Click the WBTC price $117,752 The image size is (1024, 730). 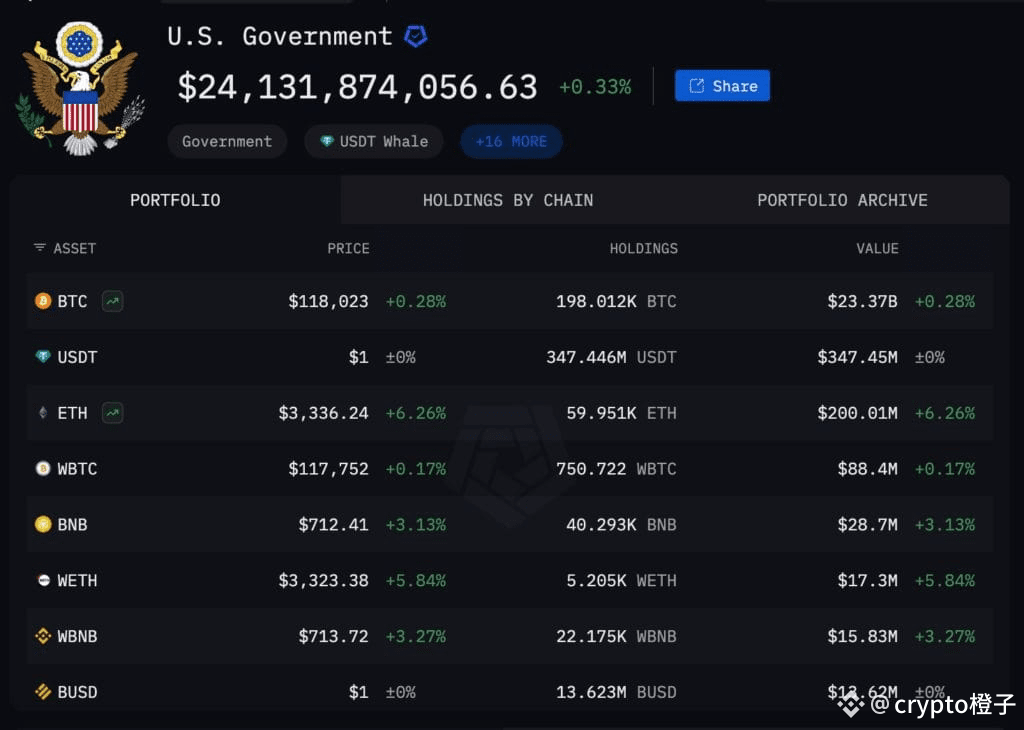328,469
